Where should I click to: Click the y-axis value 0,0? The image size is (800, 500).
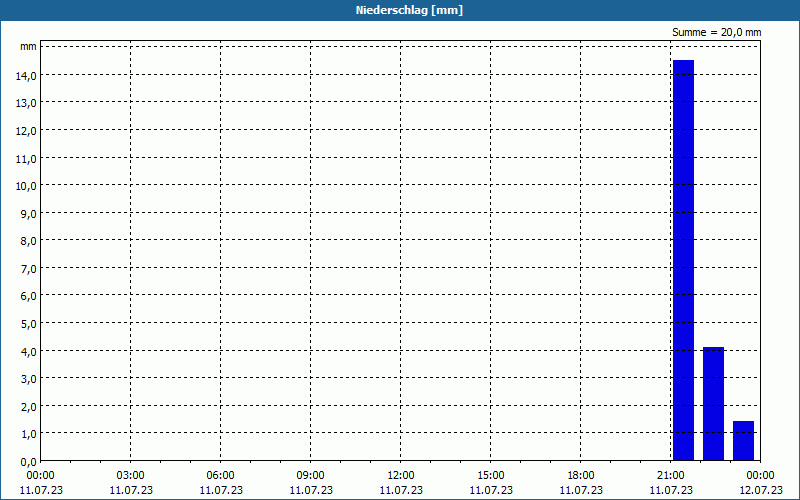[x=29, y=462]
